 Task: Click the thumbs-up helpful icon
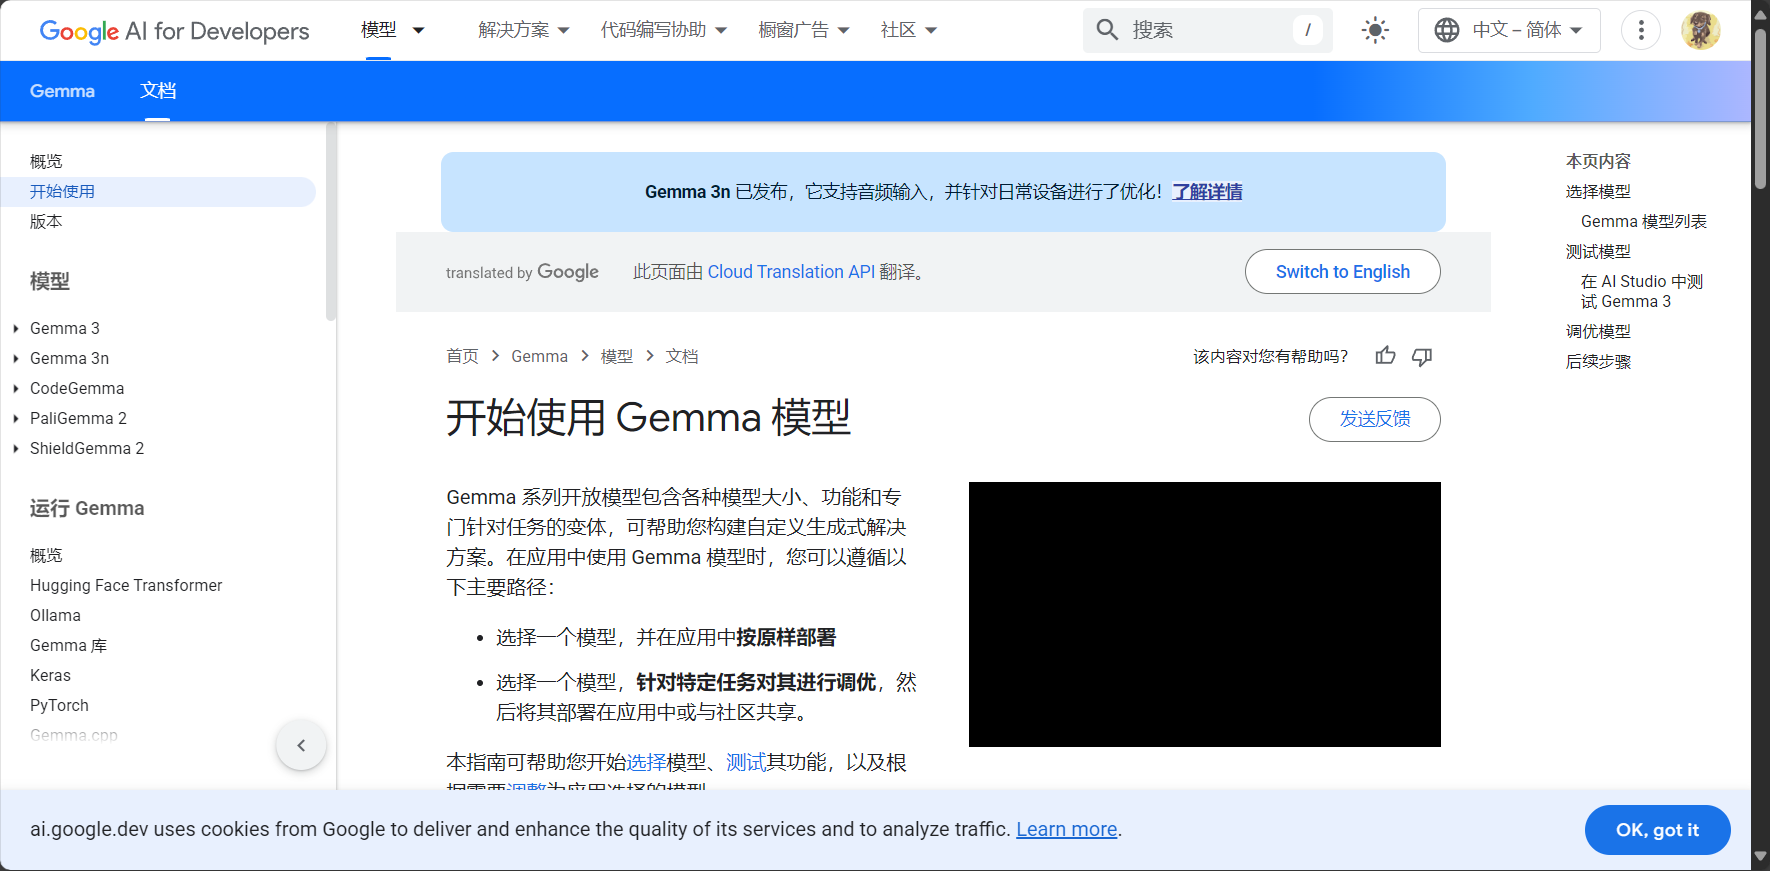coord(1385,356)
